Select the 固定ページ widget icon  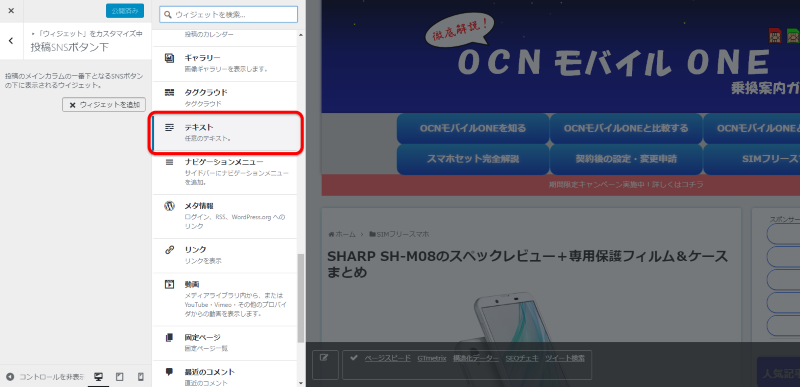pyautogui.click(x=169, y=338)
